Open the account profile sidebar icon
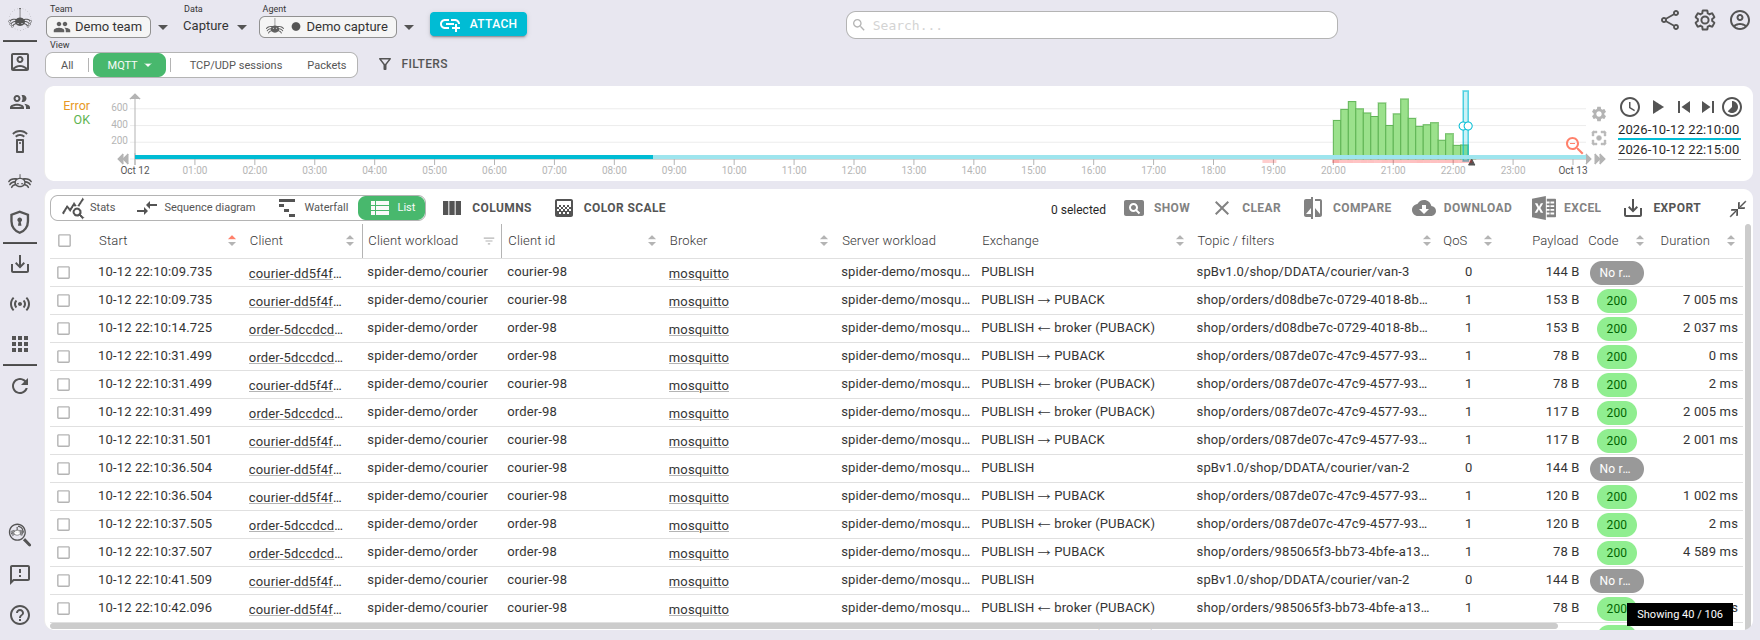This screenshot has height=640, width=1760. (x=20, y=62)
